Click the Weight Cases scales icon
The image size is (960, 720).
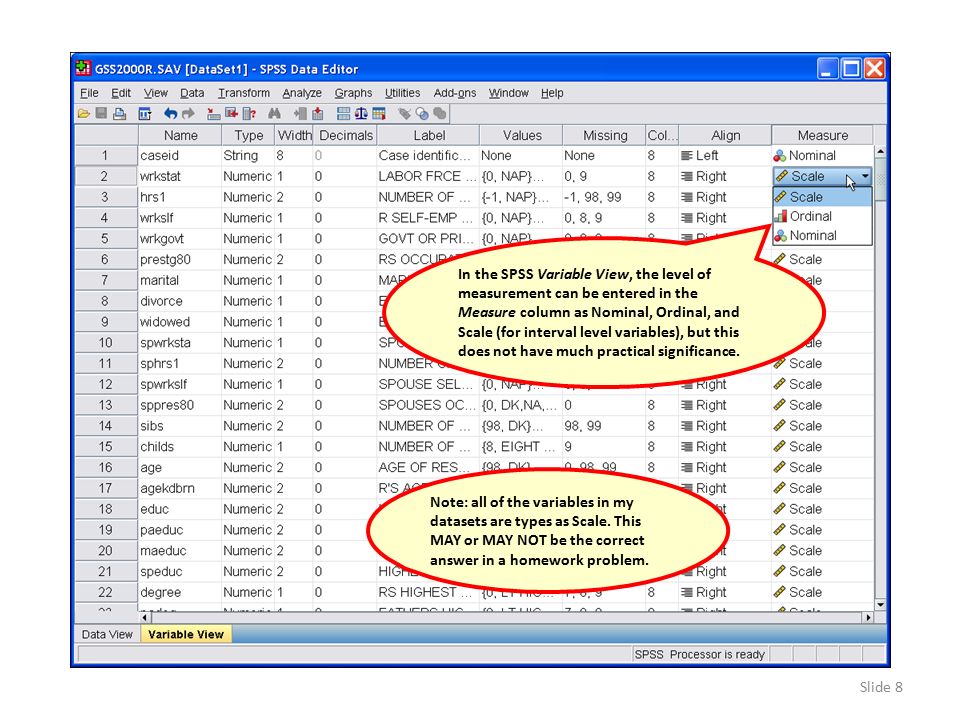point(361,113)
